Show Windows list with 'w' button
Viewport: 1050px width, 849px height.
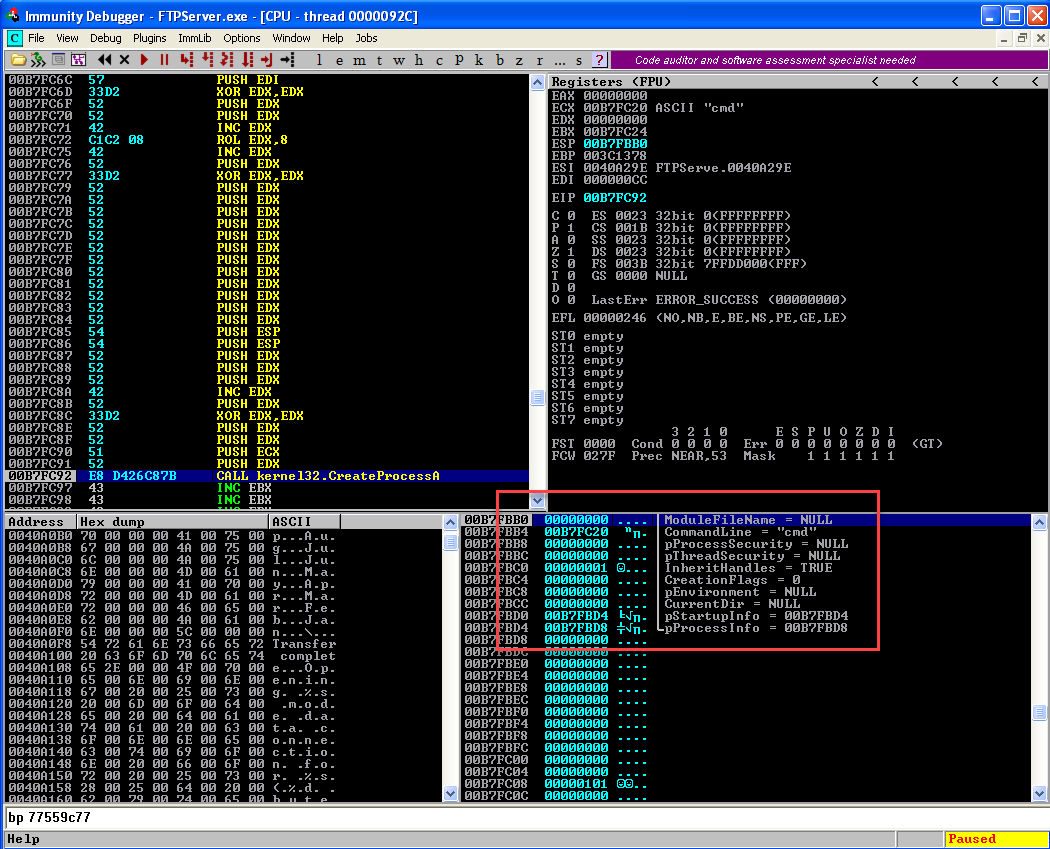399,60
